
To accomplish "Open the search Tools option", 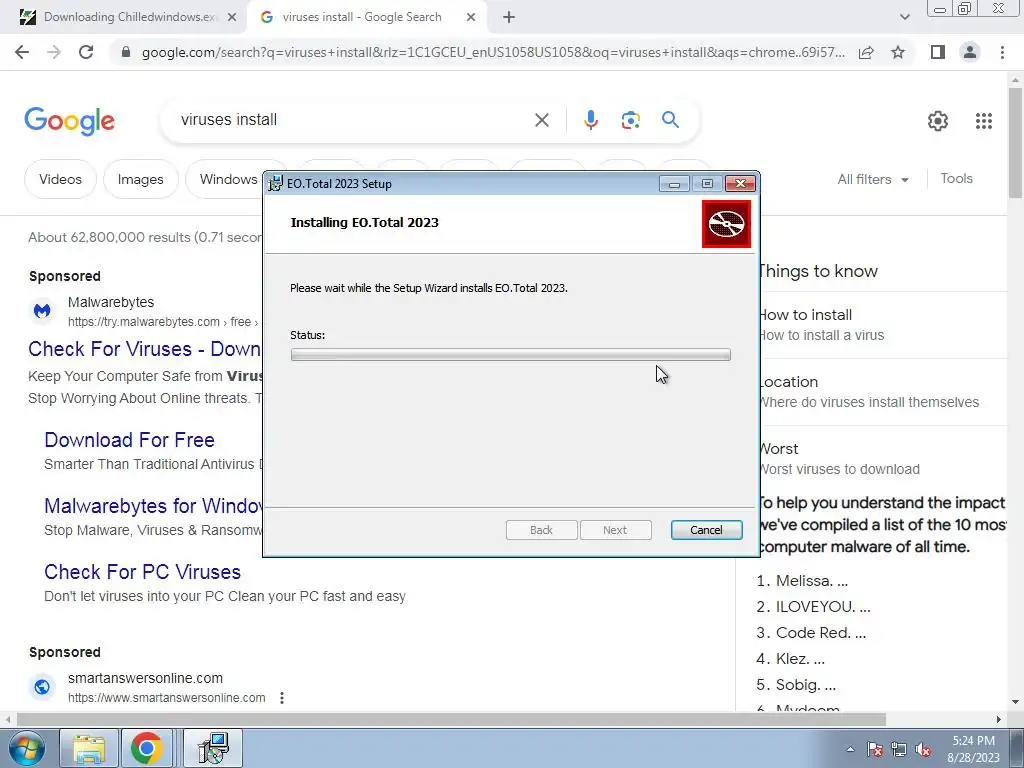I will [956, 178].
